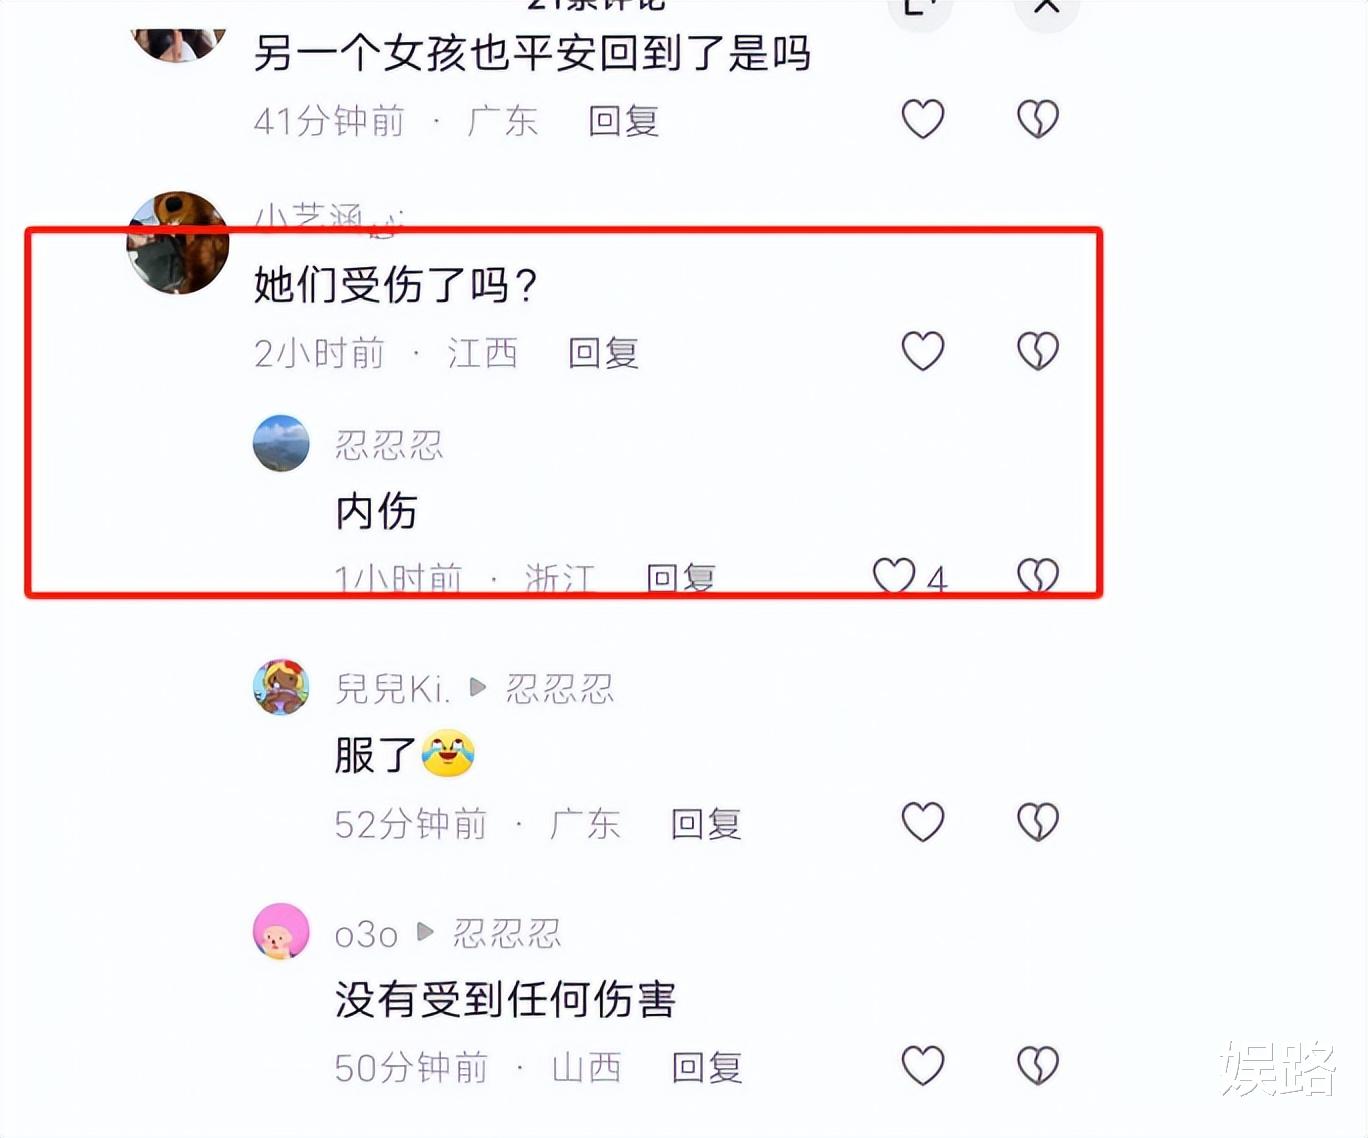Like the 没有受到任何伤害 reply
Image resolution: width=1368 pixels, height=1138 pixels.
click(923, 1066)
